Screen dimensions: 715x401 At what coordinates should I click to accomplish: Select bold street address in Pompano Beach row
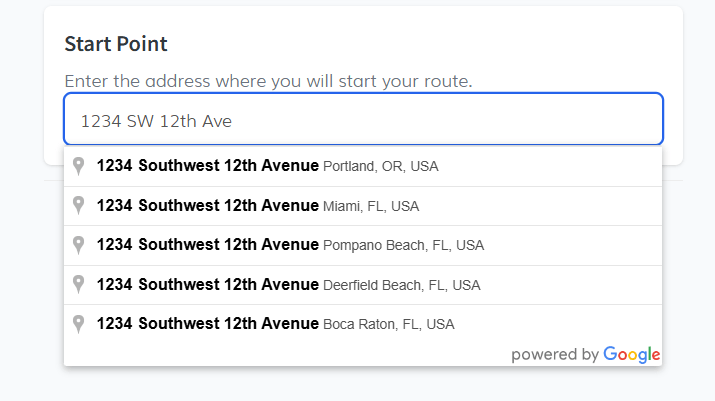pyautogui.click(x=207, y=245)
